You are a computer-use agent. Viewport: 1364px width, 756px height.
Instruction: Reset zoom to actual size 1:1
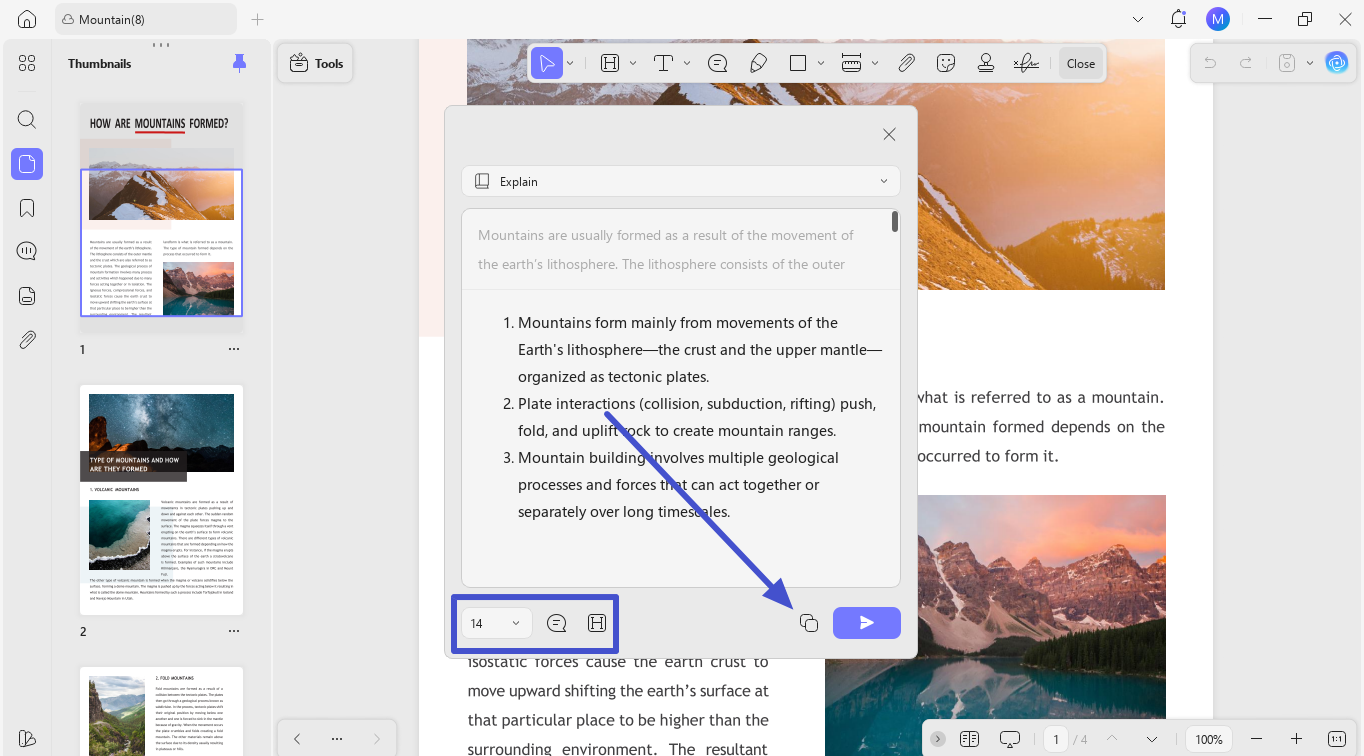(1337, 739)
